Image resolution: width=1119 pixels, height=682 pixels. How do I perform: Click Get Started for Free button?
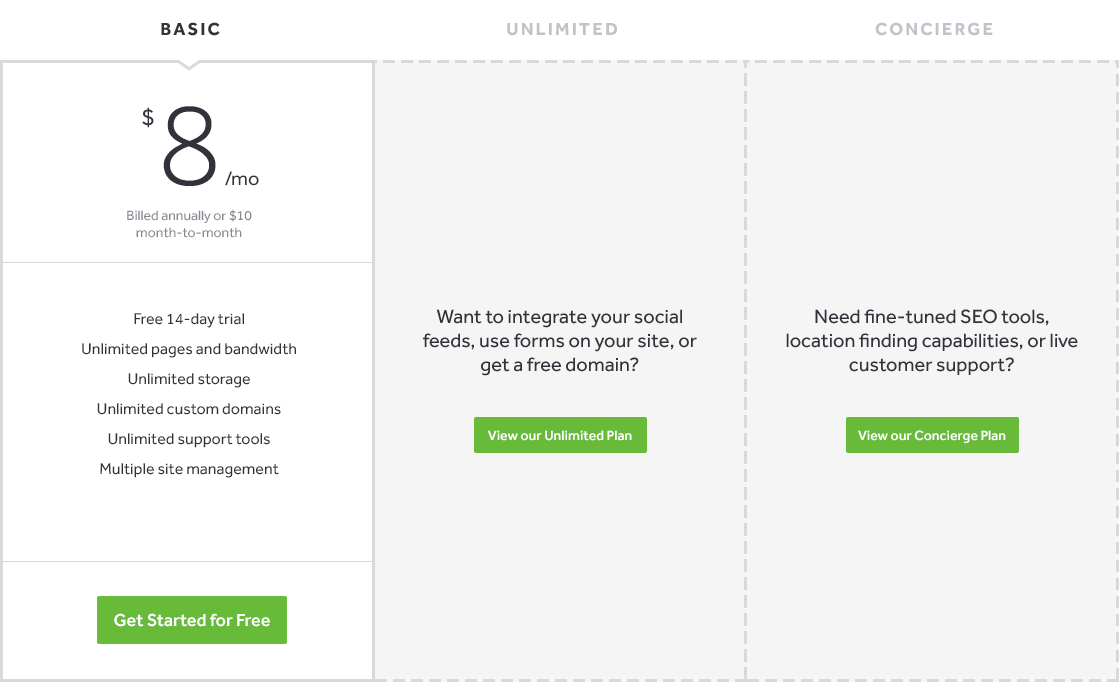click(x=192, y=620)
